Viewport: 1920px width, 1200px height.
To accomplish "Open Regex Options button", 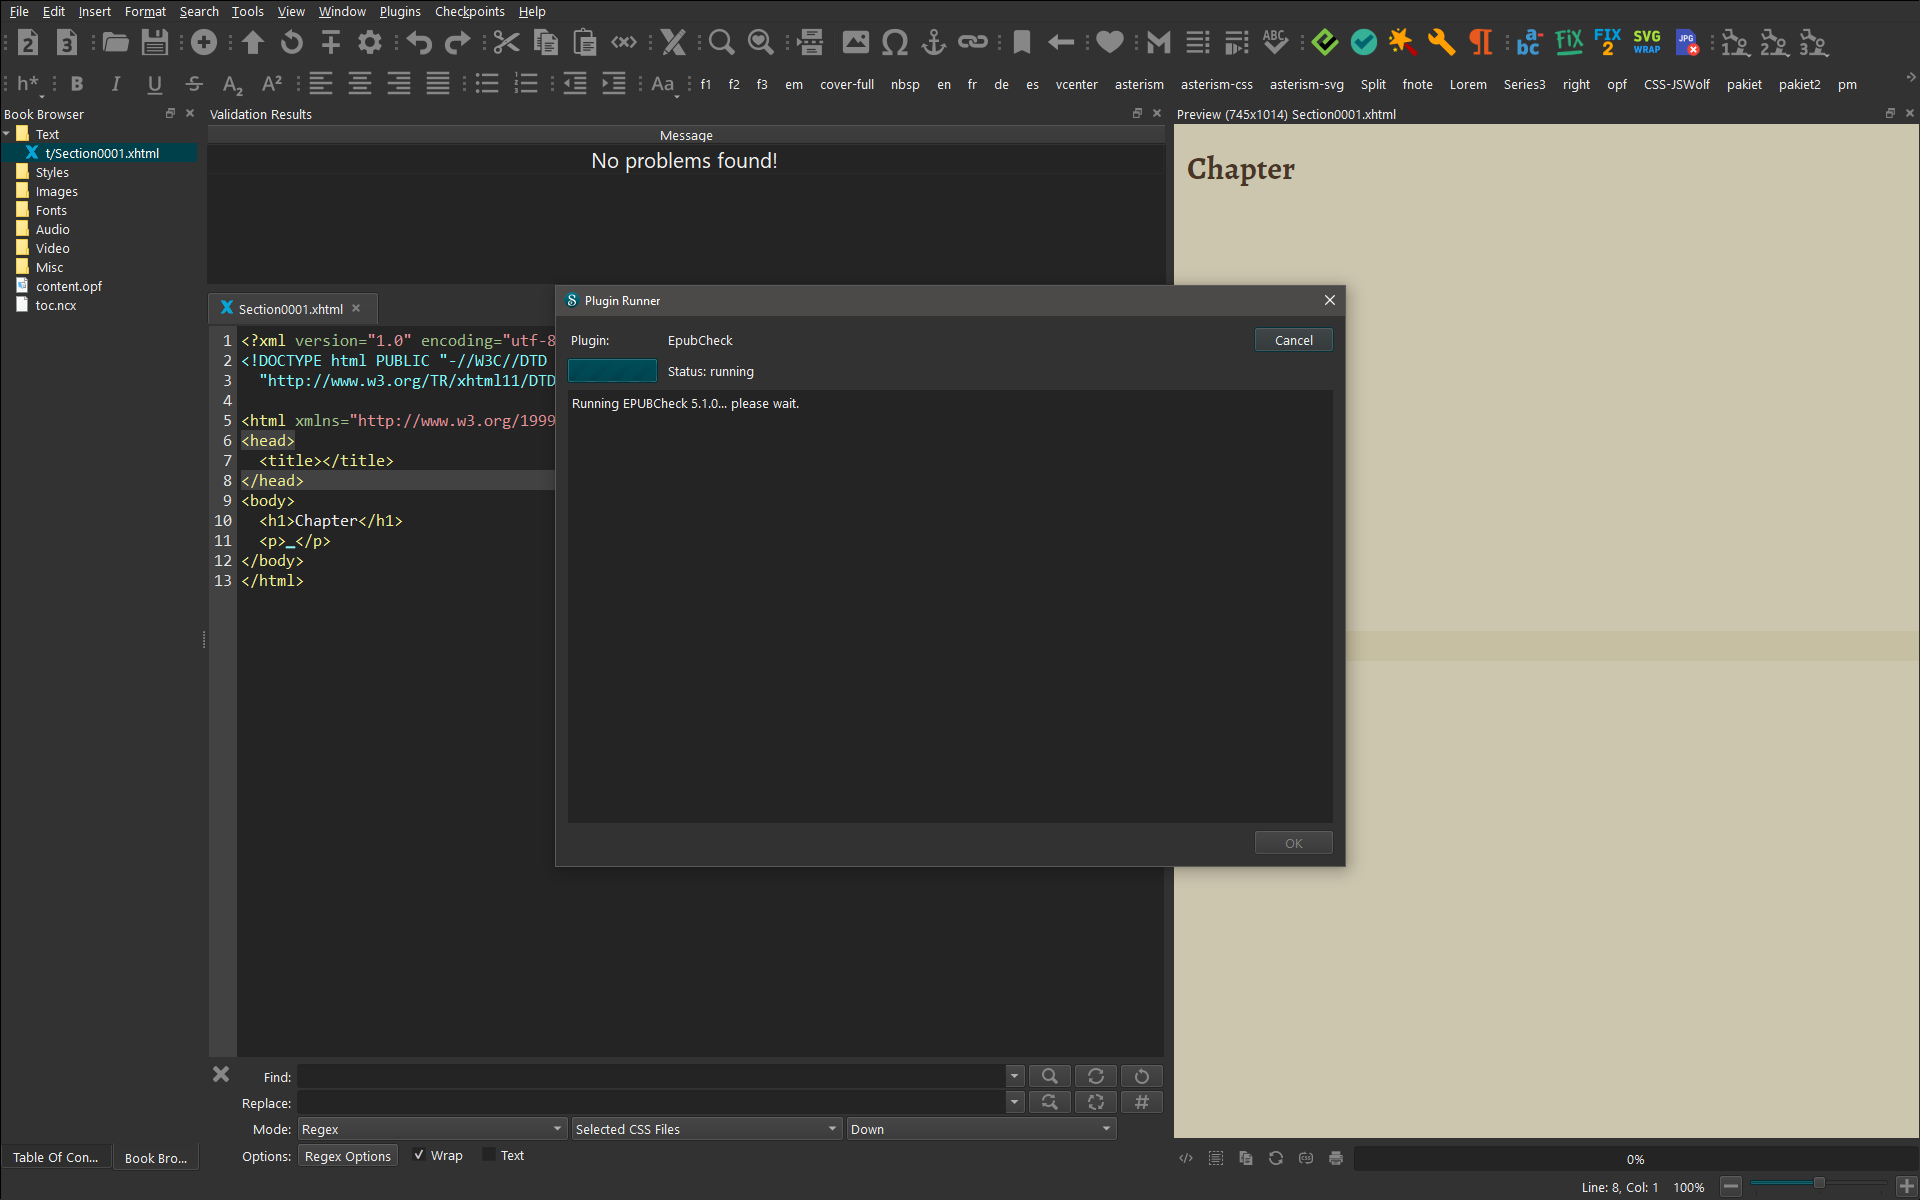I will click(x=347, y=1156).
